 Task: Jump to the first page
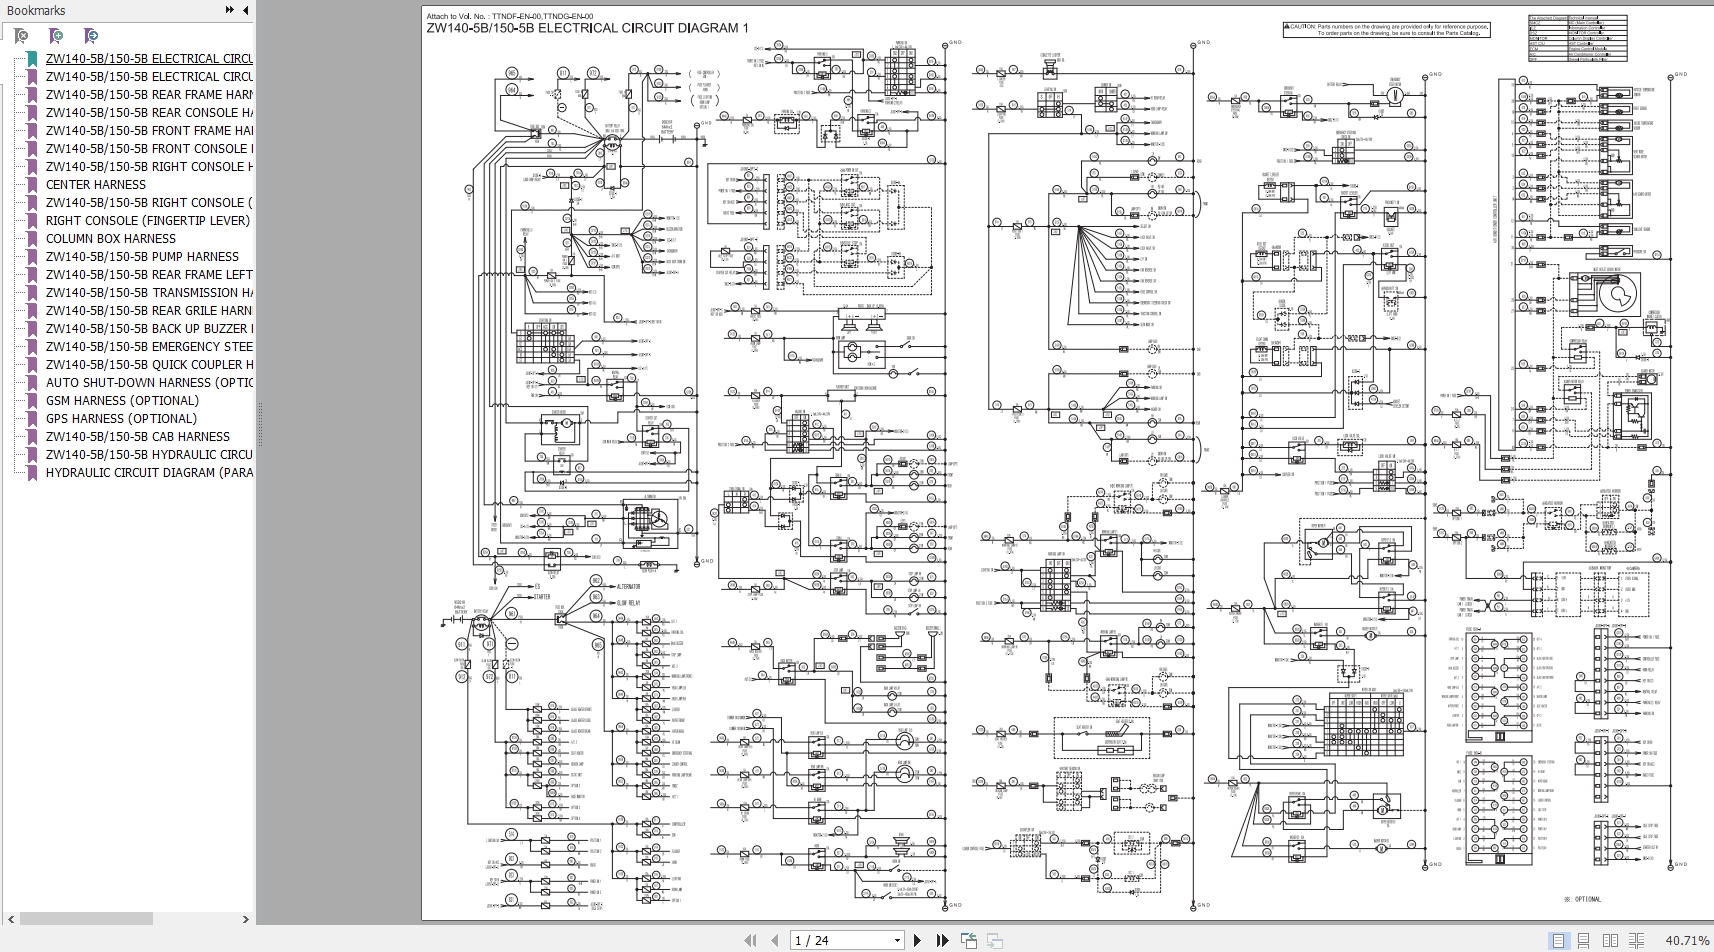(x=750, y=940)
